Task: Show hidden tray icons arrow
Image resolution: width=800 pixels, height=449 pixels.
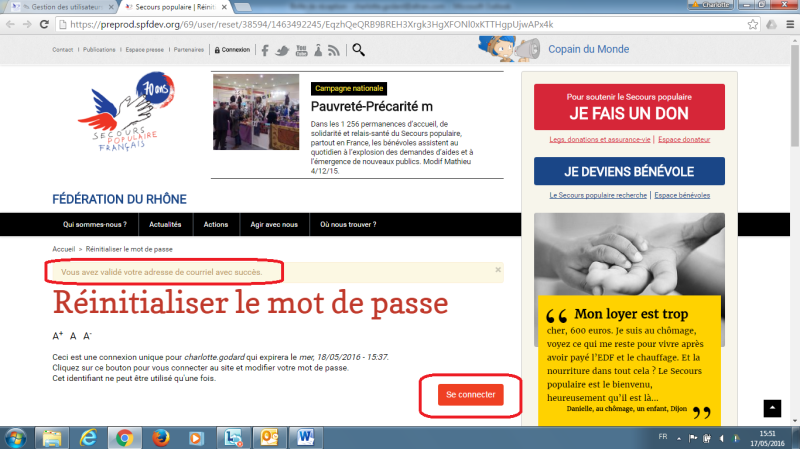Action: coord(679,438)
